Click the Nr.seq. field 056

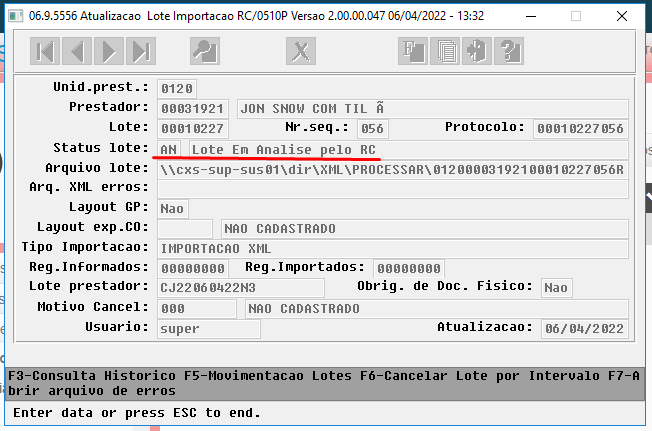(x=373, y=129)
